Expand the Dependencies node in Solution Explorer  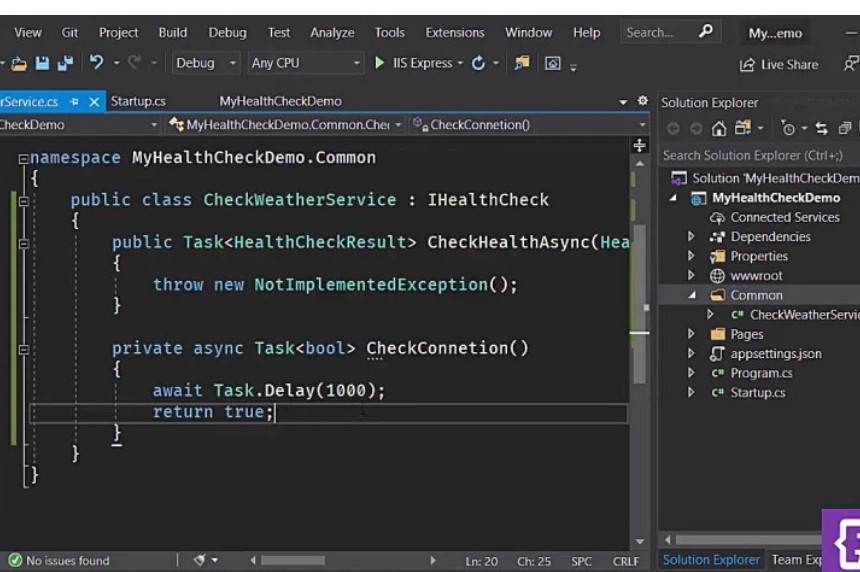pyautogui.click(x=691, y=237)
